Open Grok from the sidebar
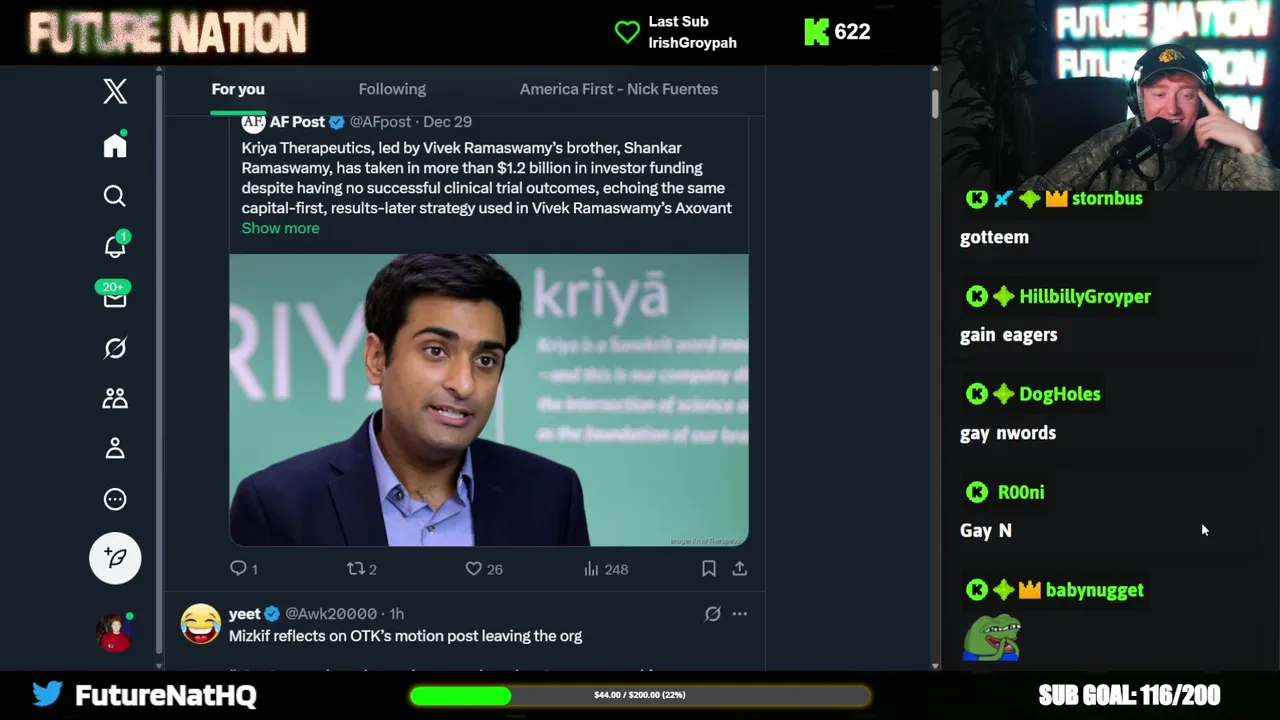Screen dimensions: 1280x720 (115, 348)
